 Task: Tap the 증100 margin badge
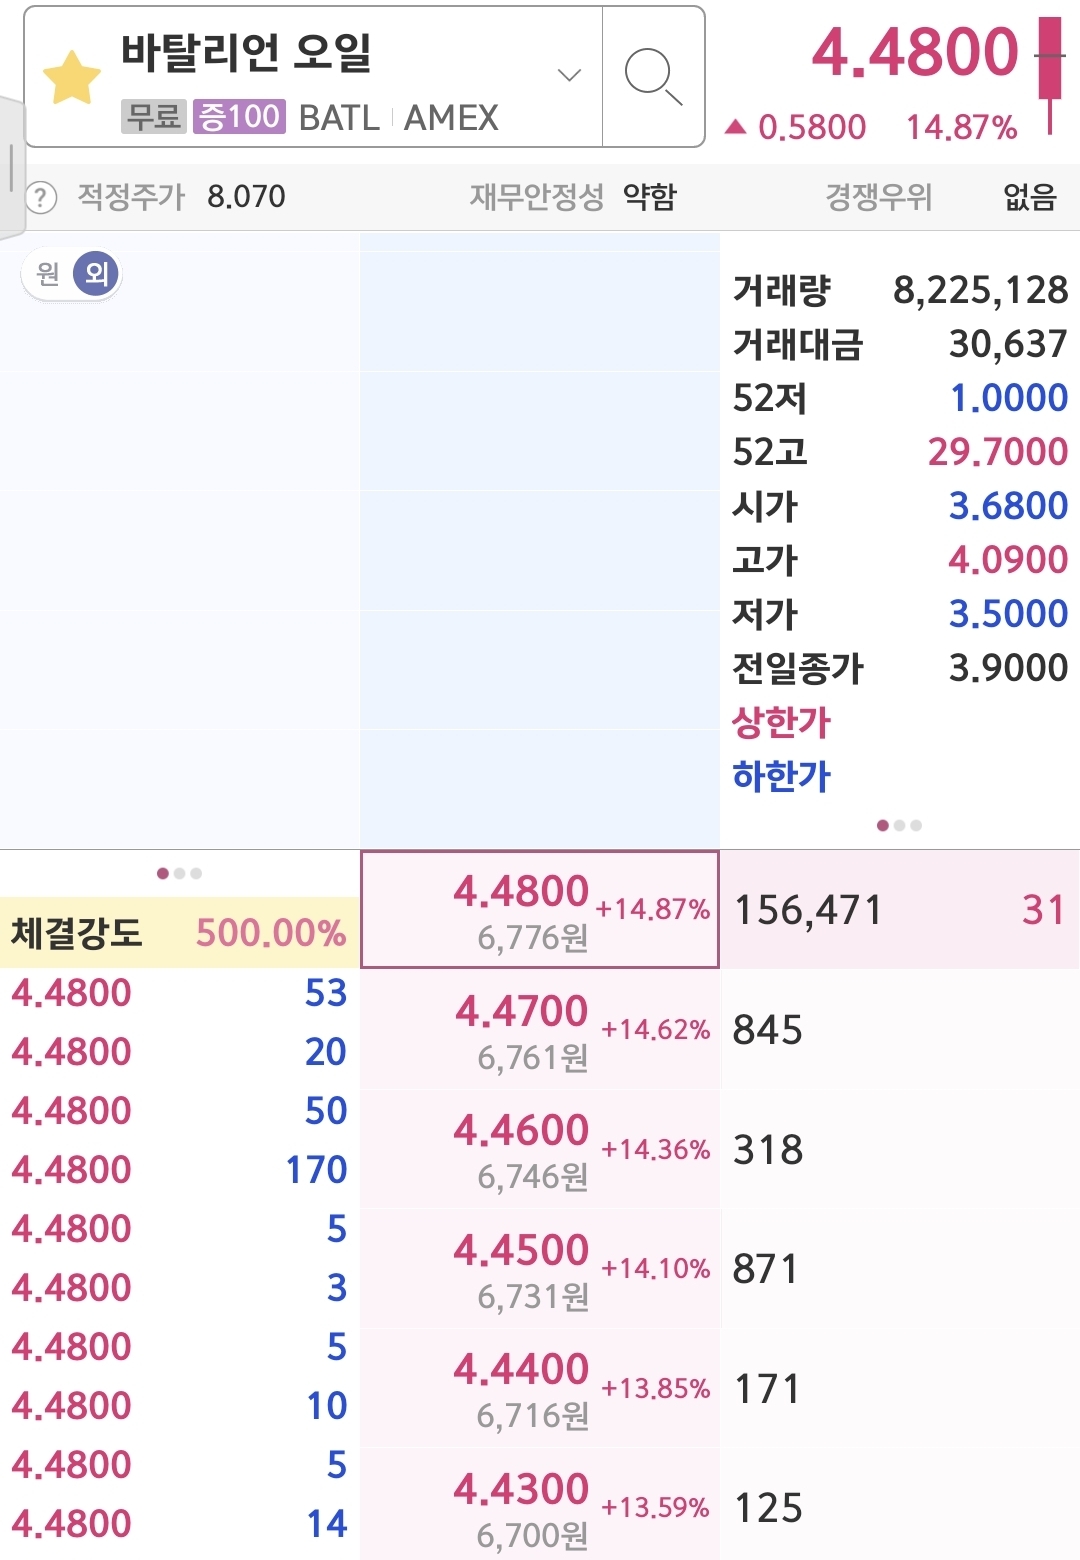[239, 117]
